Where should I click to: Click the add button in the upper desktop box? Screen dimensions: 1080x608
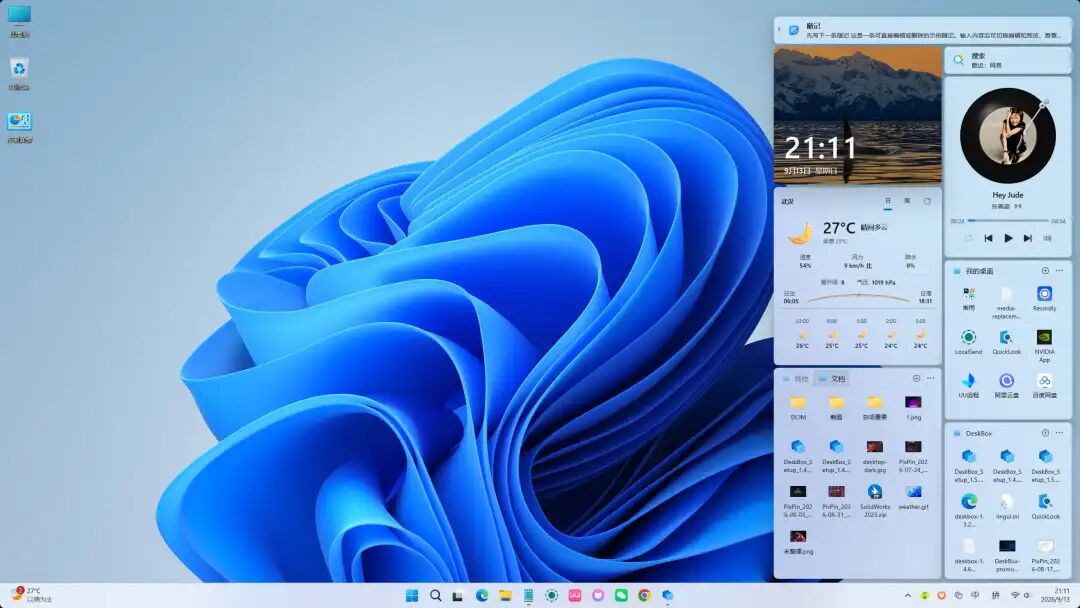1045,271
